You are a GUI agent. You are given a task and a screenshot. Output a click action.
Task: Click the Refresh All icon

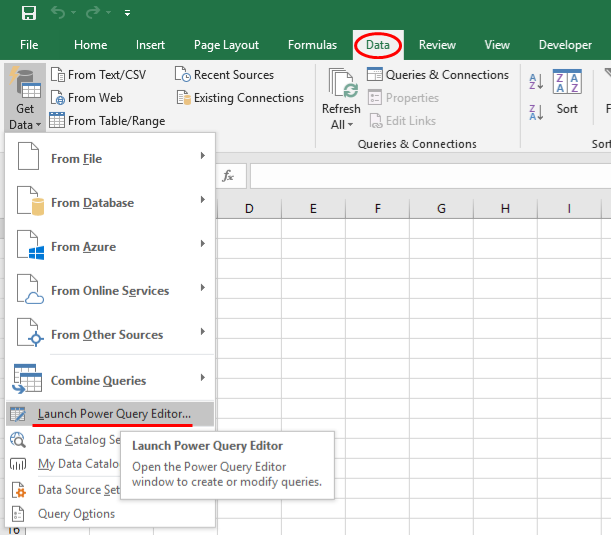pyautogui.click(x=343, y=83)
